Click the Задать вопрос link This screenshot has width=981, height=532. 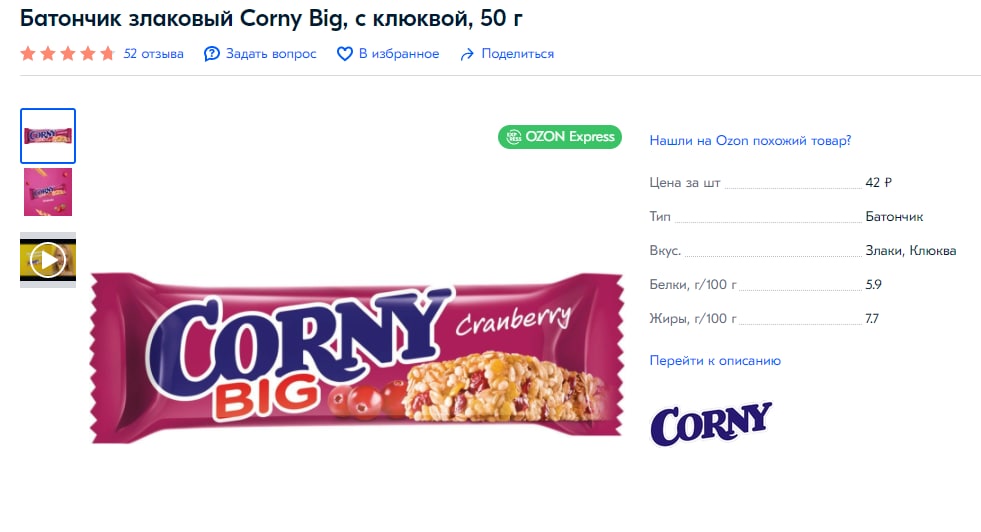click(271, 54)
